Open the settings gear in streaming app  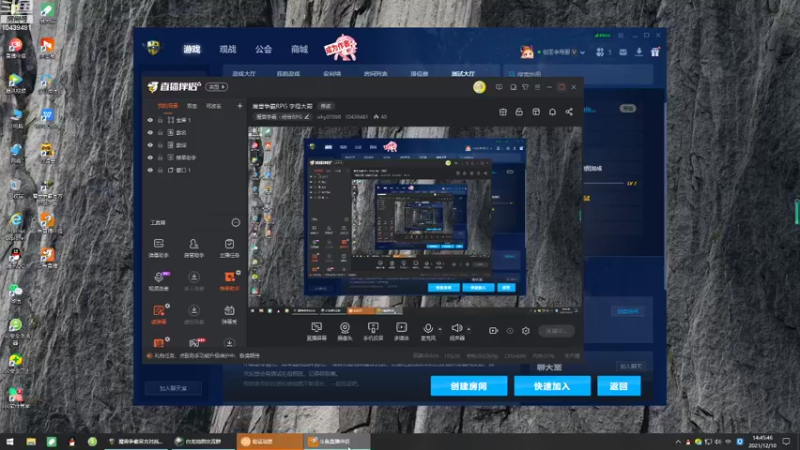pos(526,331)
